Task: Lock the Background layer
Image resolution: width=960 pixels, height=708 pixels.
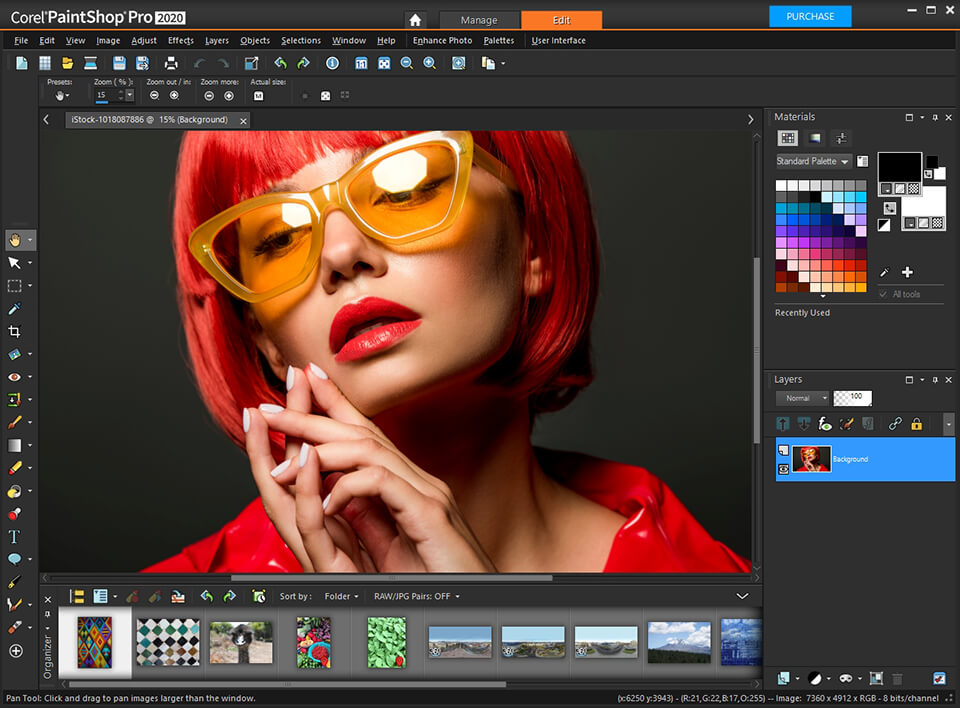Action: pyautogui.click(x=918, y=423)
